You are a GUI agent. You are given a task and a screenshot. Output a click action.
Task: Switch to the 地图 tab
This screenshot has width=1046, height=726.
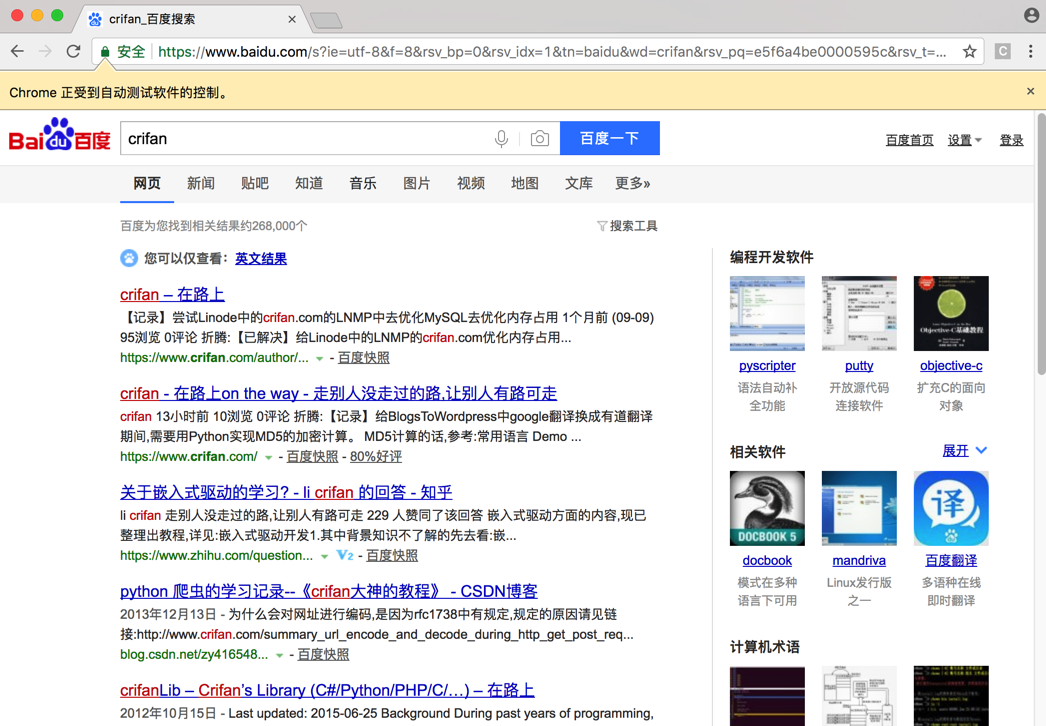(x=525, y=184)
